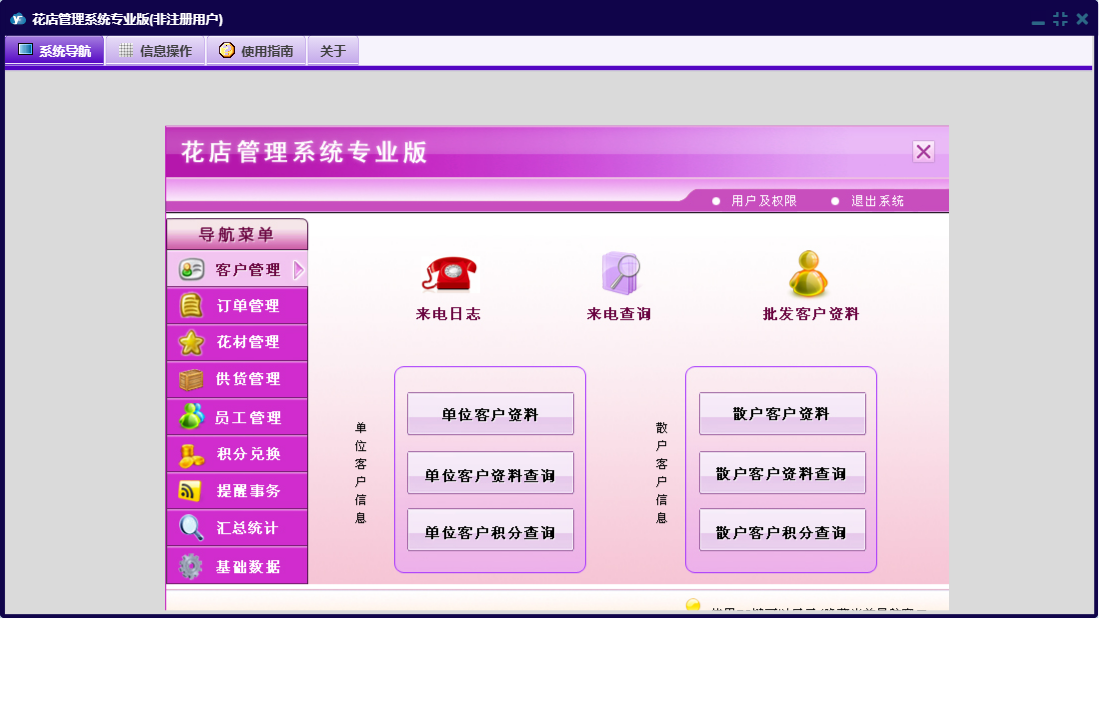Expand the 客户管理 arrow indicator
Screen dimensions: 1099x723
point(299,270)
